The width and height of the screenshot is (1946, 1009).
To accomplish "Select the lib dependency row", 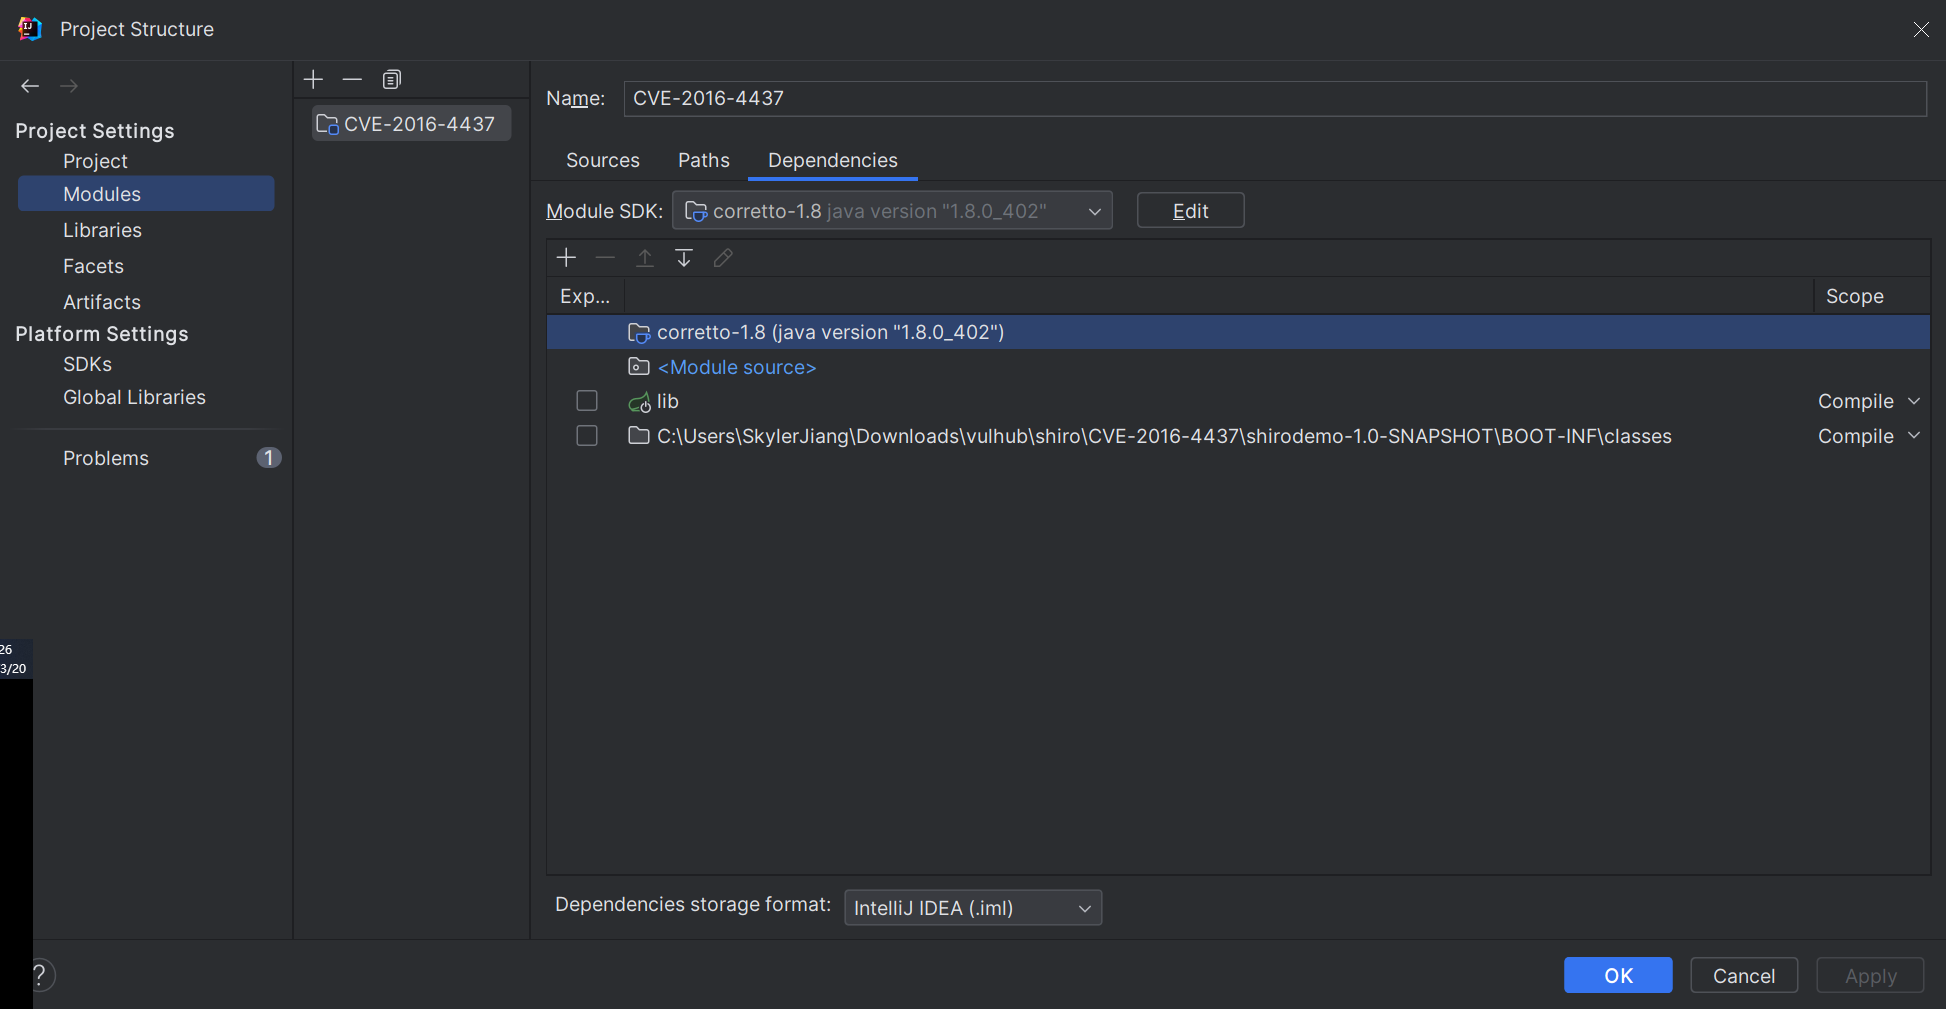I will (x=1238, y=401).
